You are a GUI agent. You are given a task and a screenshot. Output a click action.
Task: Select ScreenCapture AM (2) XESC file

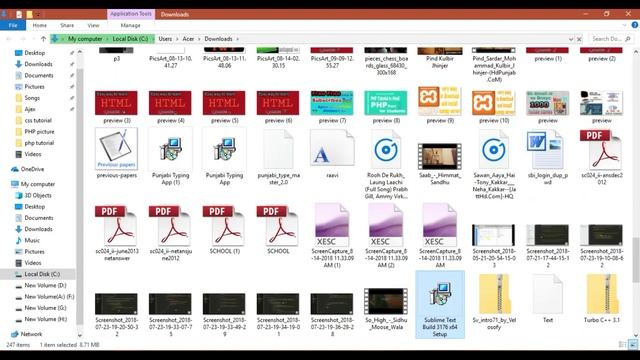[386, 225]
